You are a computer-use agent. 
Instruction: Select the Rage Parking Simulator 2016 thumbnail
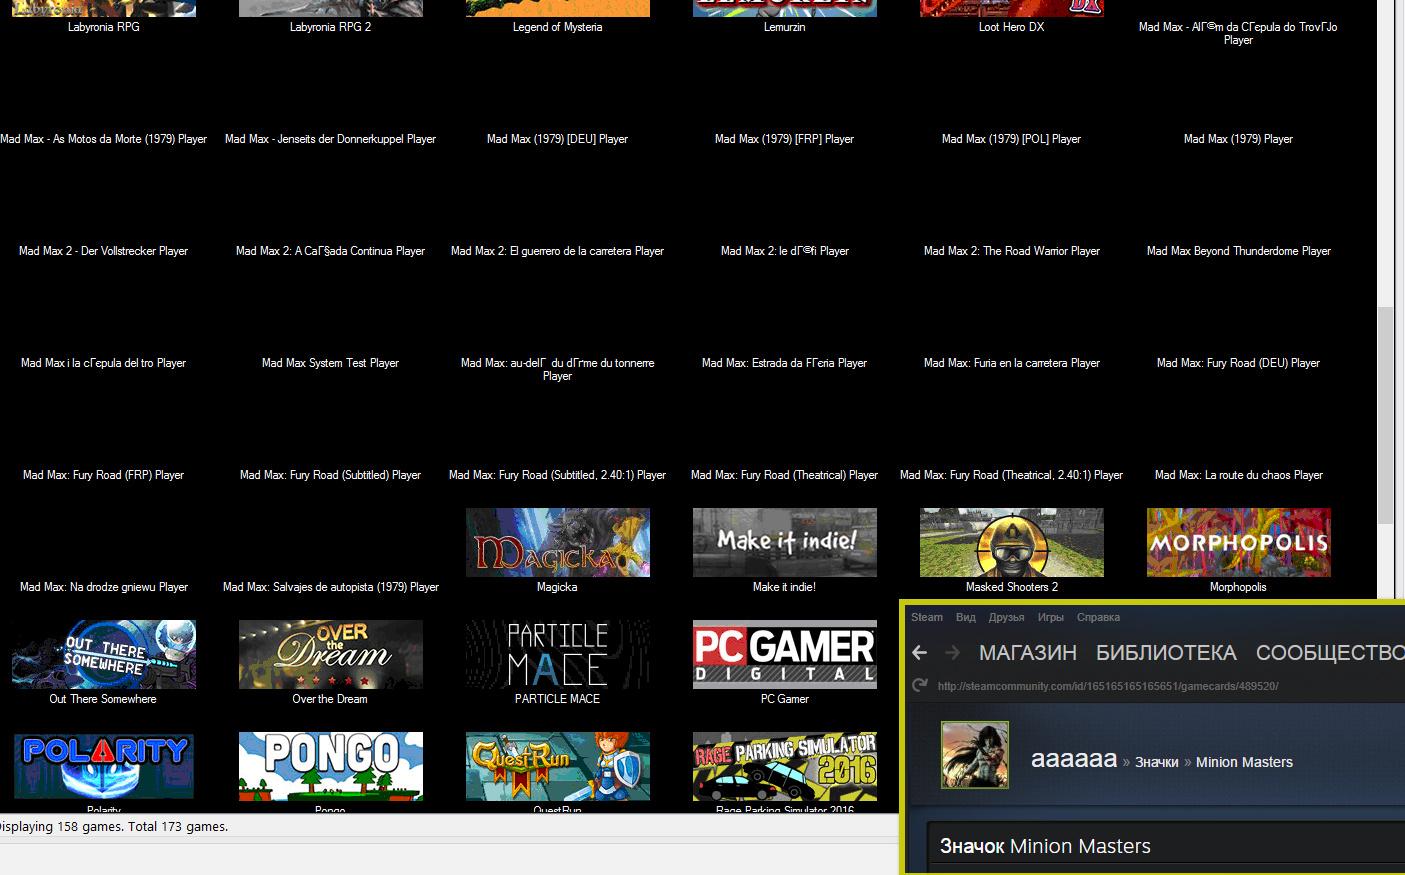tap(785, 766)
